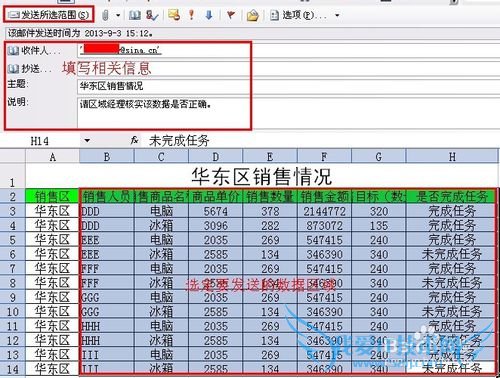Click header cell 销售金额
Image resolution: width=500 pixels, height=378 pixels.
(324, 196)
